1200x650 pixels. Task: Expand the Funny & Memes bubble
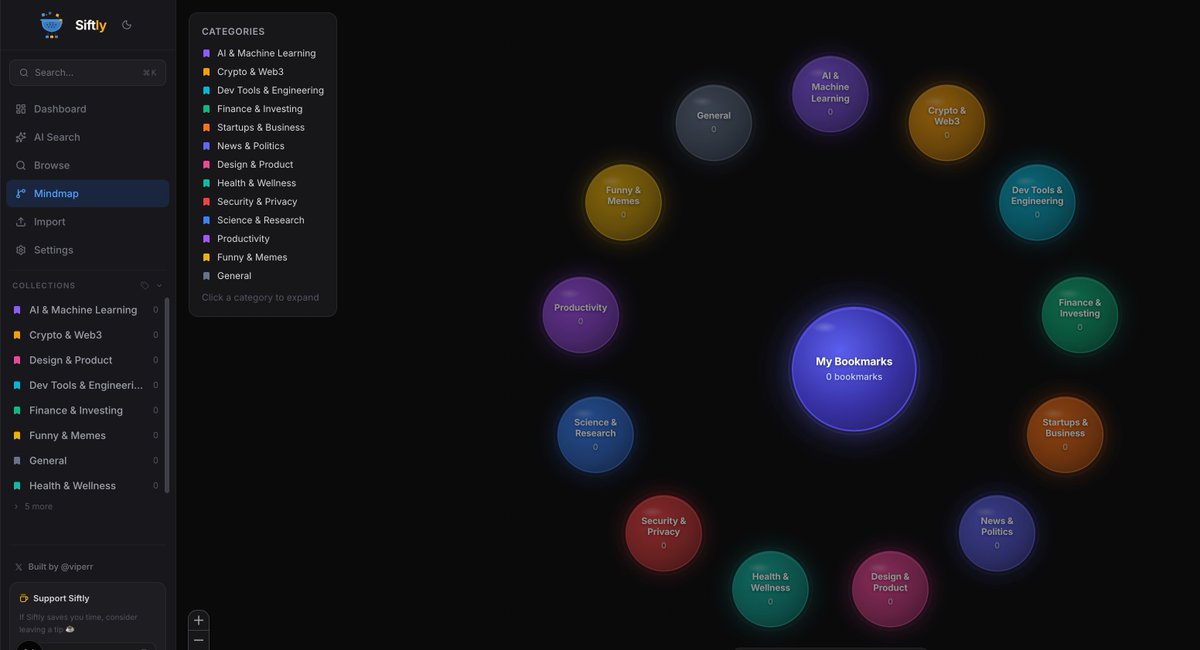coord(623,202)
